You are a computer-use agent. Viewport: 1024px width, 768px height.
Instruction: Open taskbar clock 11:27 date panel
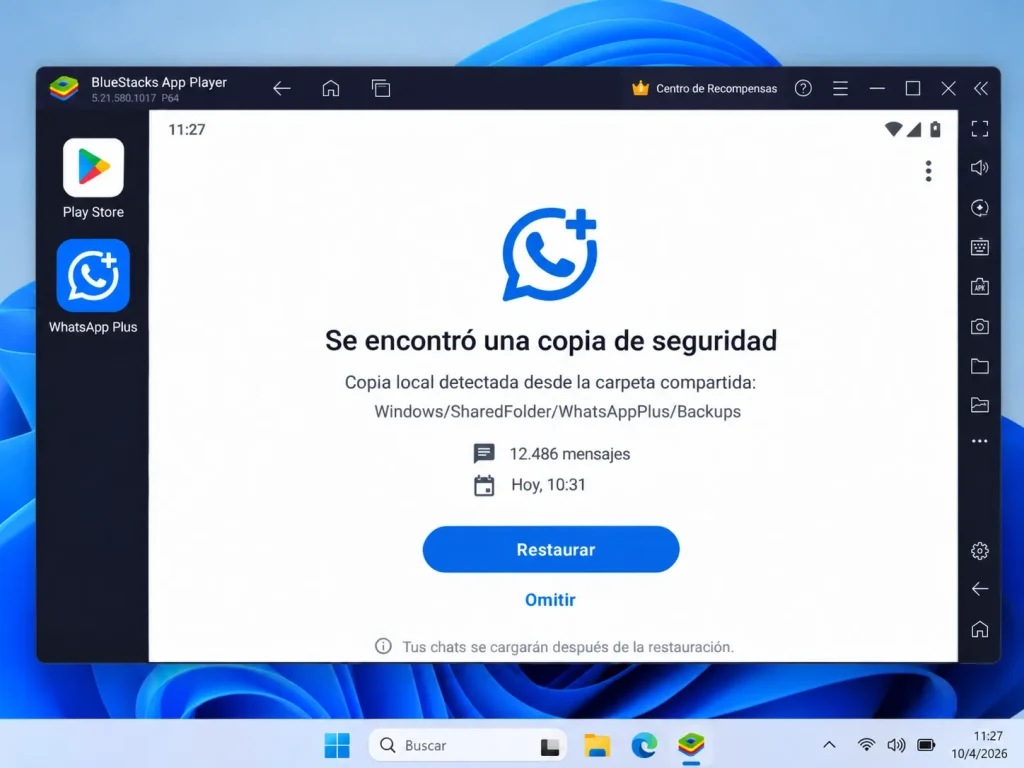click(x=979, y=744)
